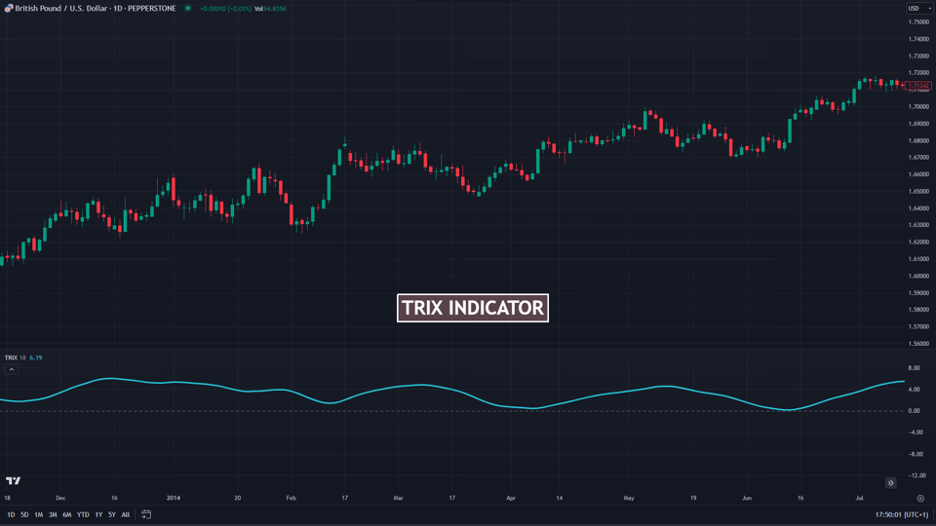Show the 1Y time range
936x526 pixels.
98,515
